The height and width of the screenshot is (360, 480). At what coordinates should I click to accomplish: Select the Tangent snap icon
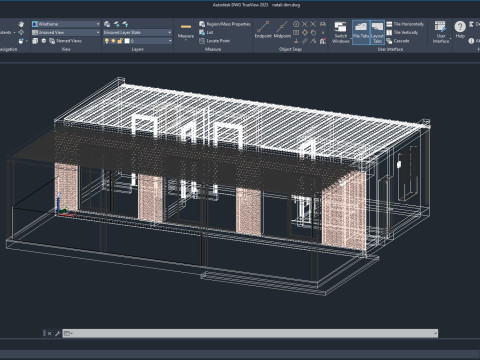coord(313,32)
